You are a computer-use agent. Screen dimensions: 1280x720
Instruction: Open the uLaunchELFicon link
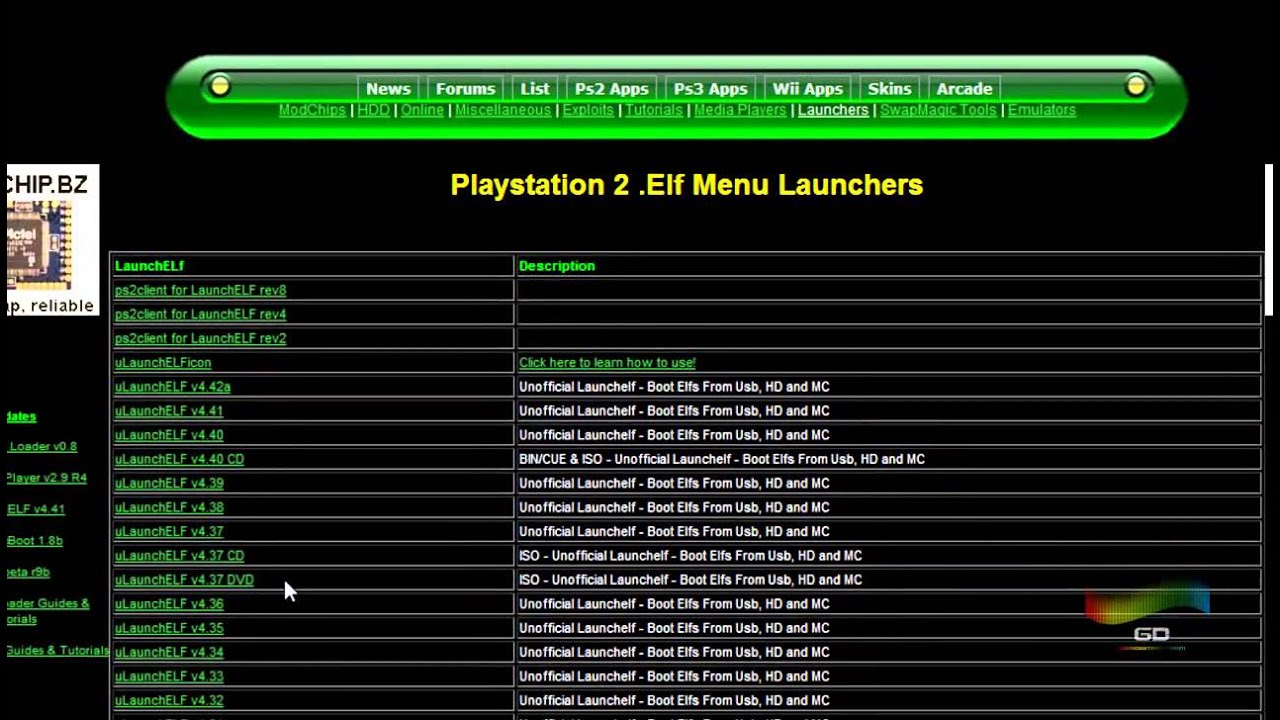(163, 363)
